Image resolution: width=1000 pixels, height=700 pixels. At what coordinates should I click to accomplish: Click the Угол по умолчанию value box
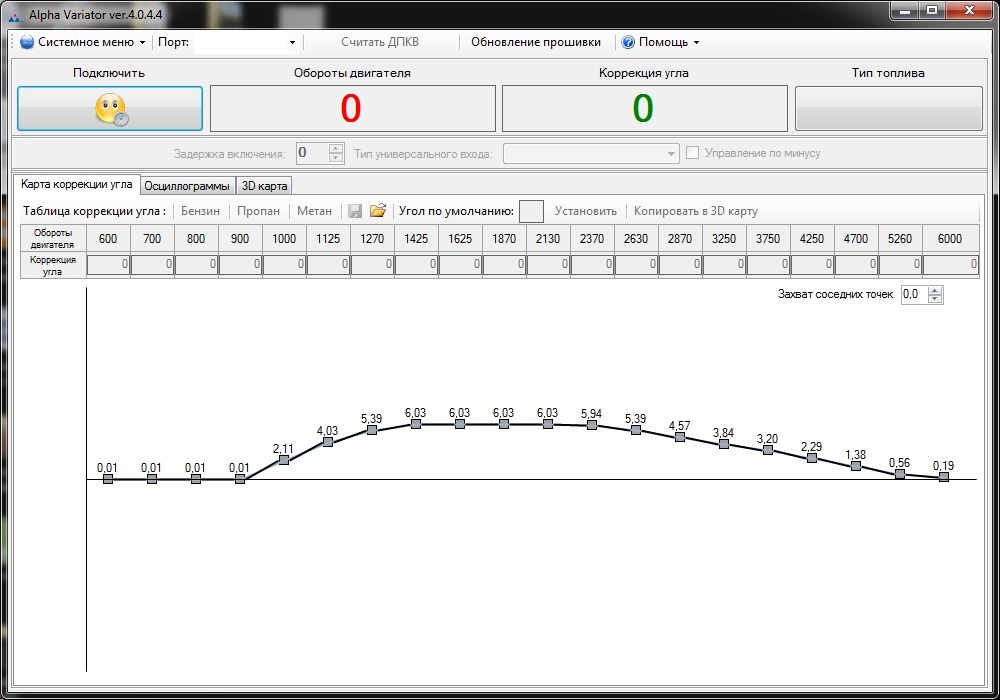[531, 211]
